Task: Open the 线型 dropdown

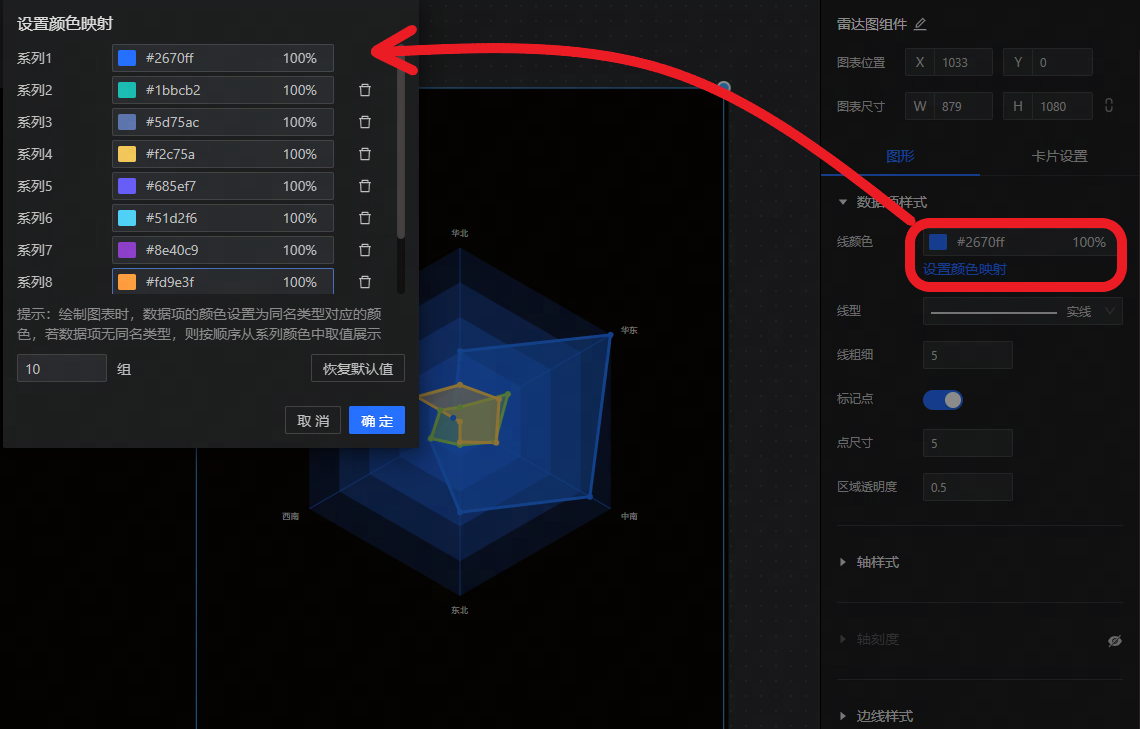Action: point(1022,312)
